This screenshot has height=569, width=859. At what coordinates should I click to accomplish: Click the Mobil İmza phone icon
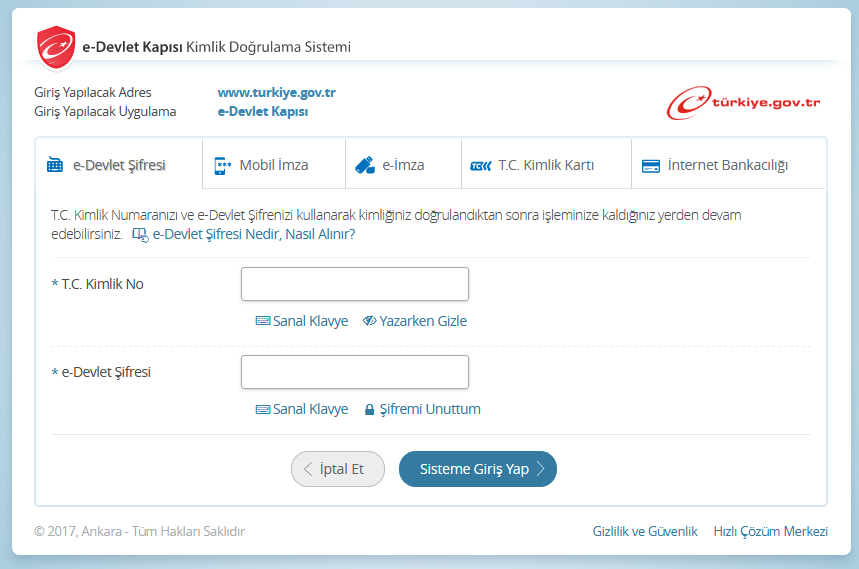(x=222, y=166)
